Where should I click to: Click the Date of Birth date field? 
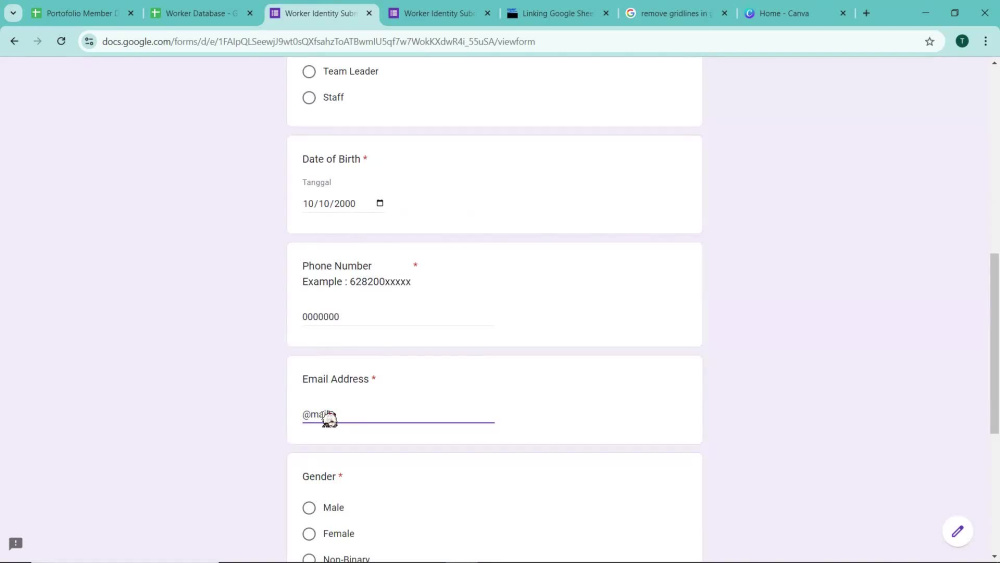(343, 203)
